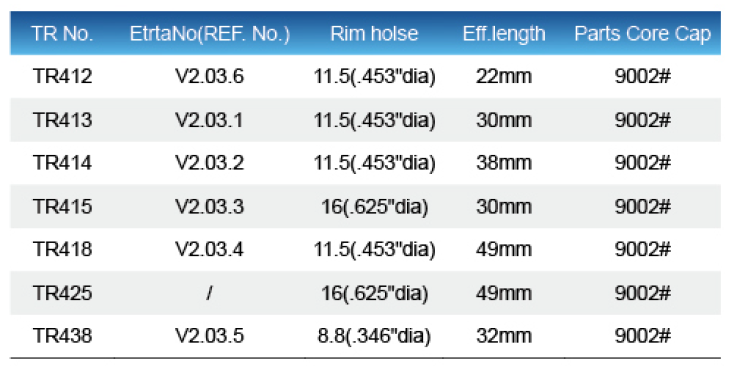The width and height of the screenshot is (729, 366).
Task: Select the V2.03.5 reference cell
Action: [x=210, y=336]
